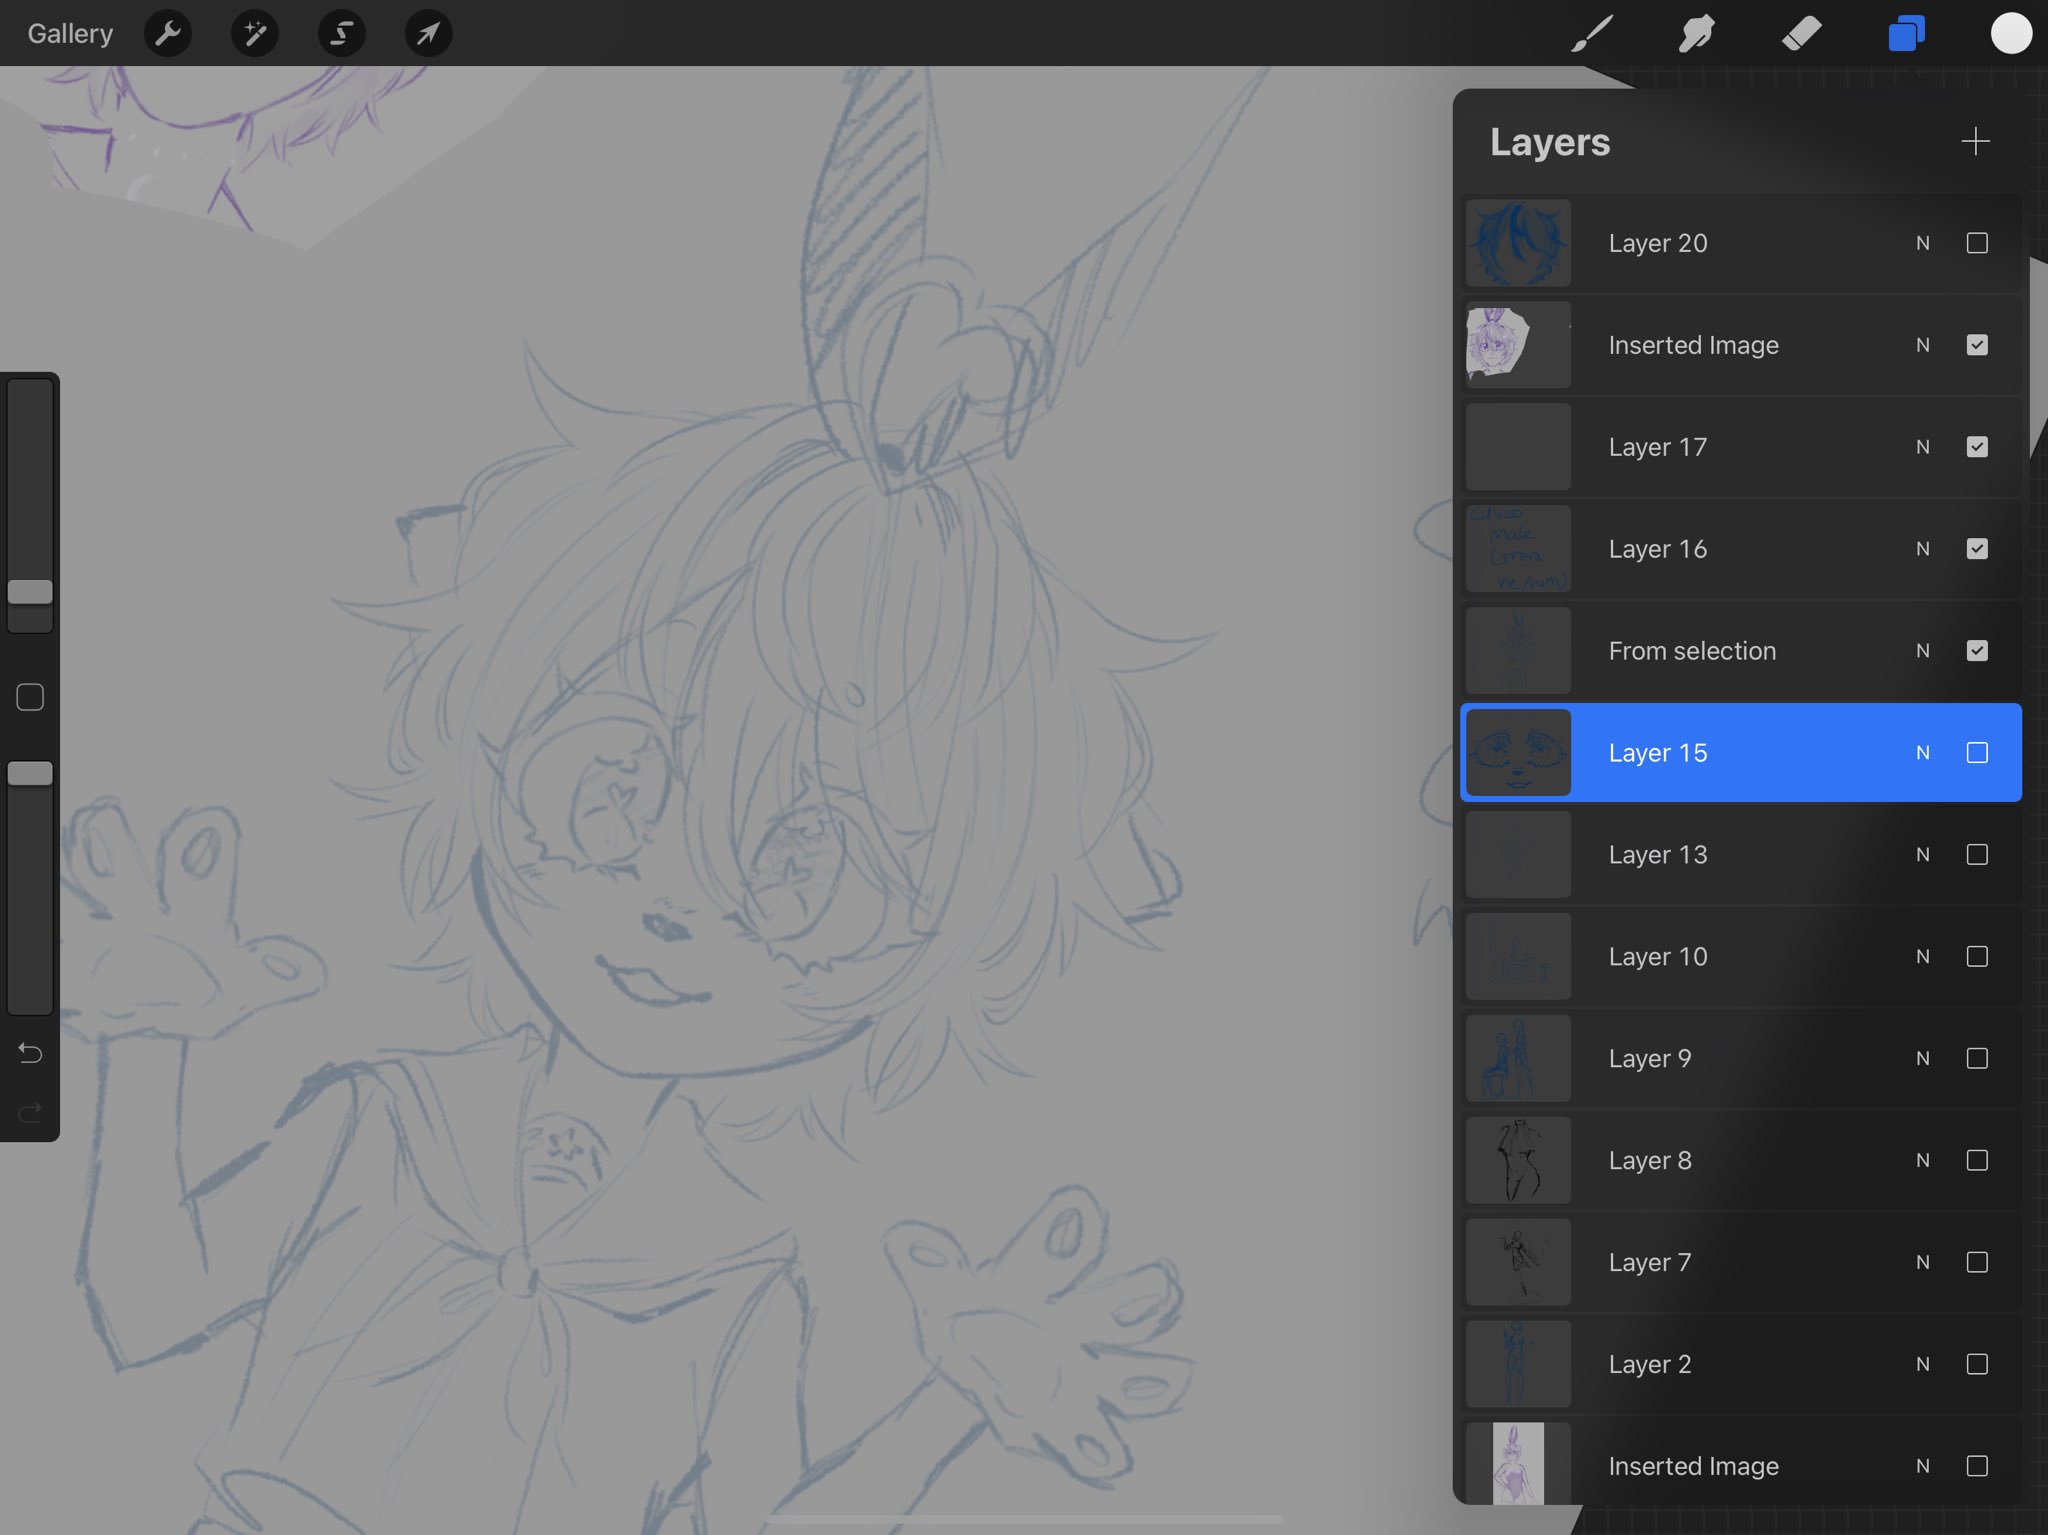Open the Actions wrench menu
Image resolution: width=2048 pixels, height=1535 pixels.
(168, 34)
